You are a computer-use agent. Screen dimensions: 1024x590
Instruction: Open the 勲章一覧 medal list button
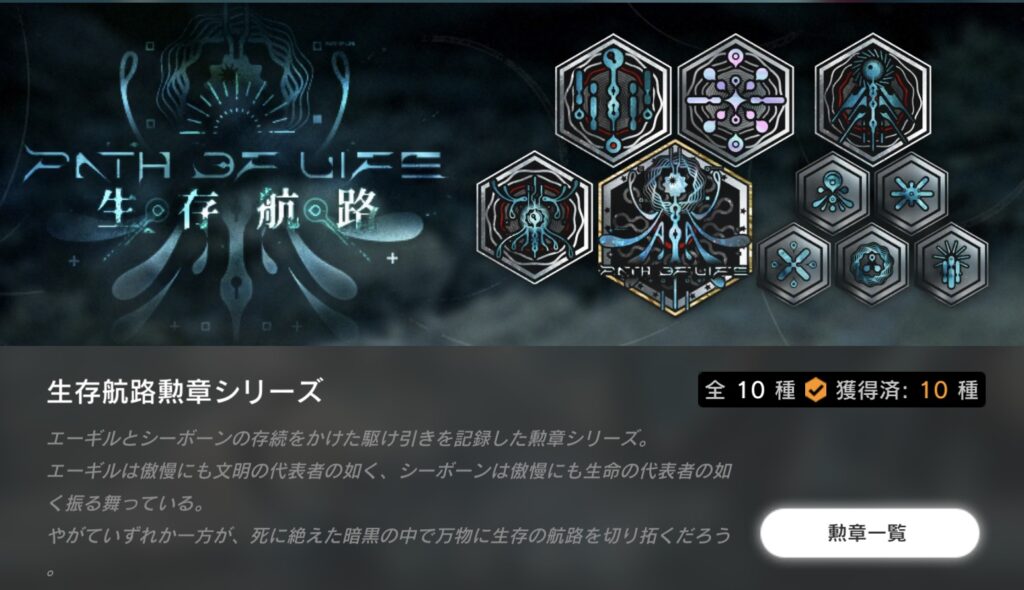[x=869, y=533]
